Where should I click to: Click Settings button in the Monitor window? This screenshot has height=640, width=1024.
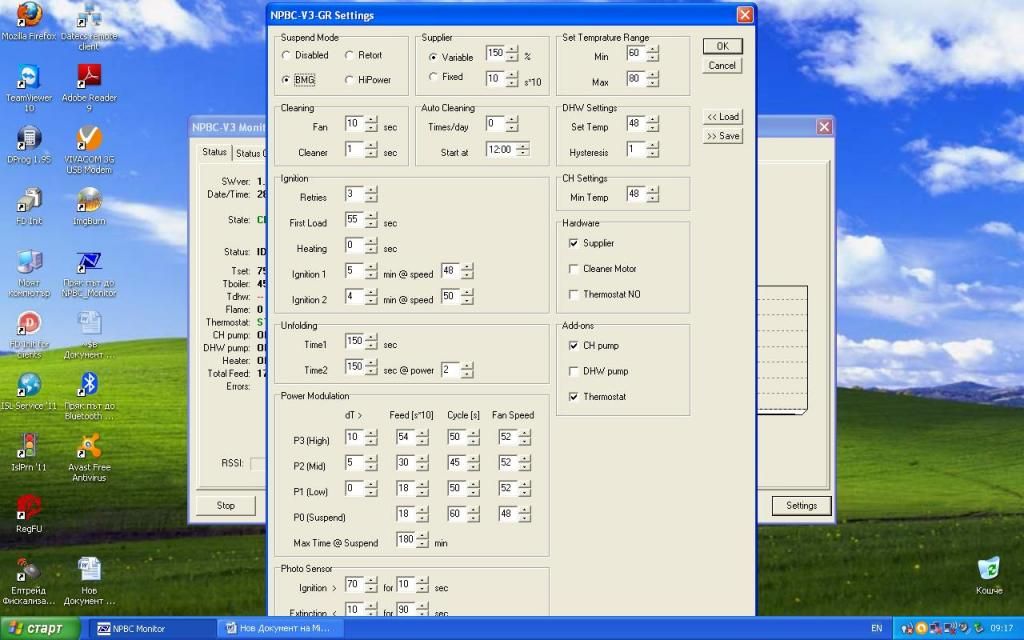coord(801,505)
